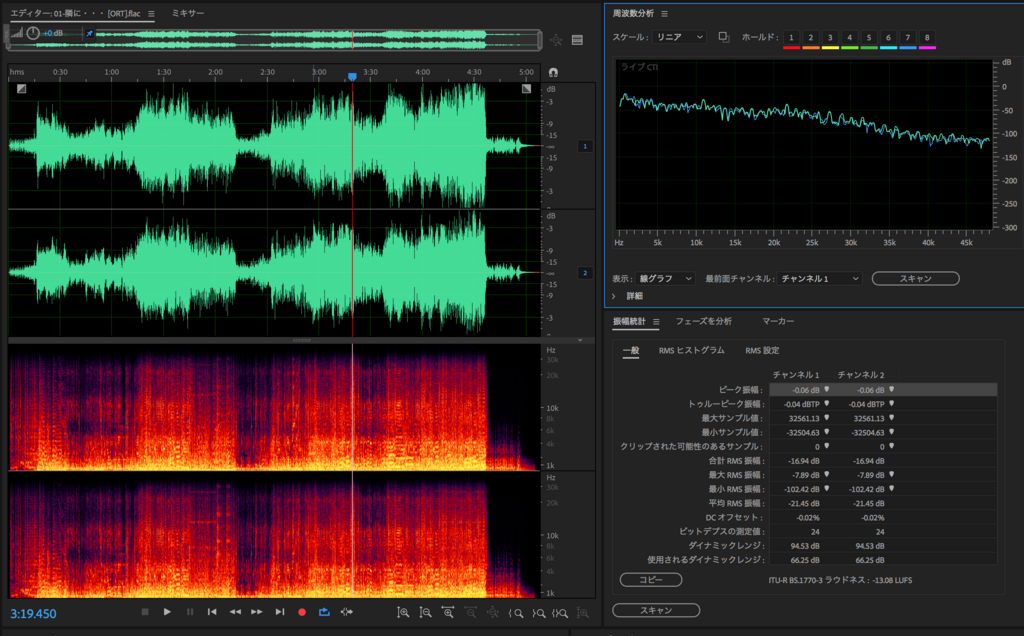Start recording with the red Record button

(x=302, y=612)
